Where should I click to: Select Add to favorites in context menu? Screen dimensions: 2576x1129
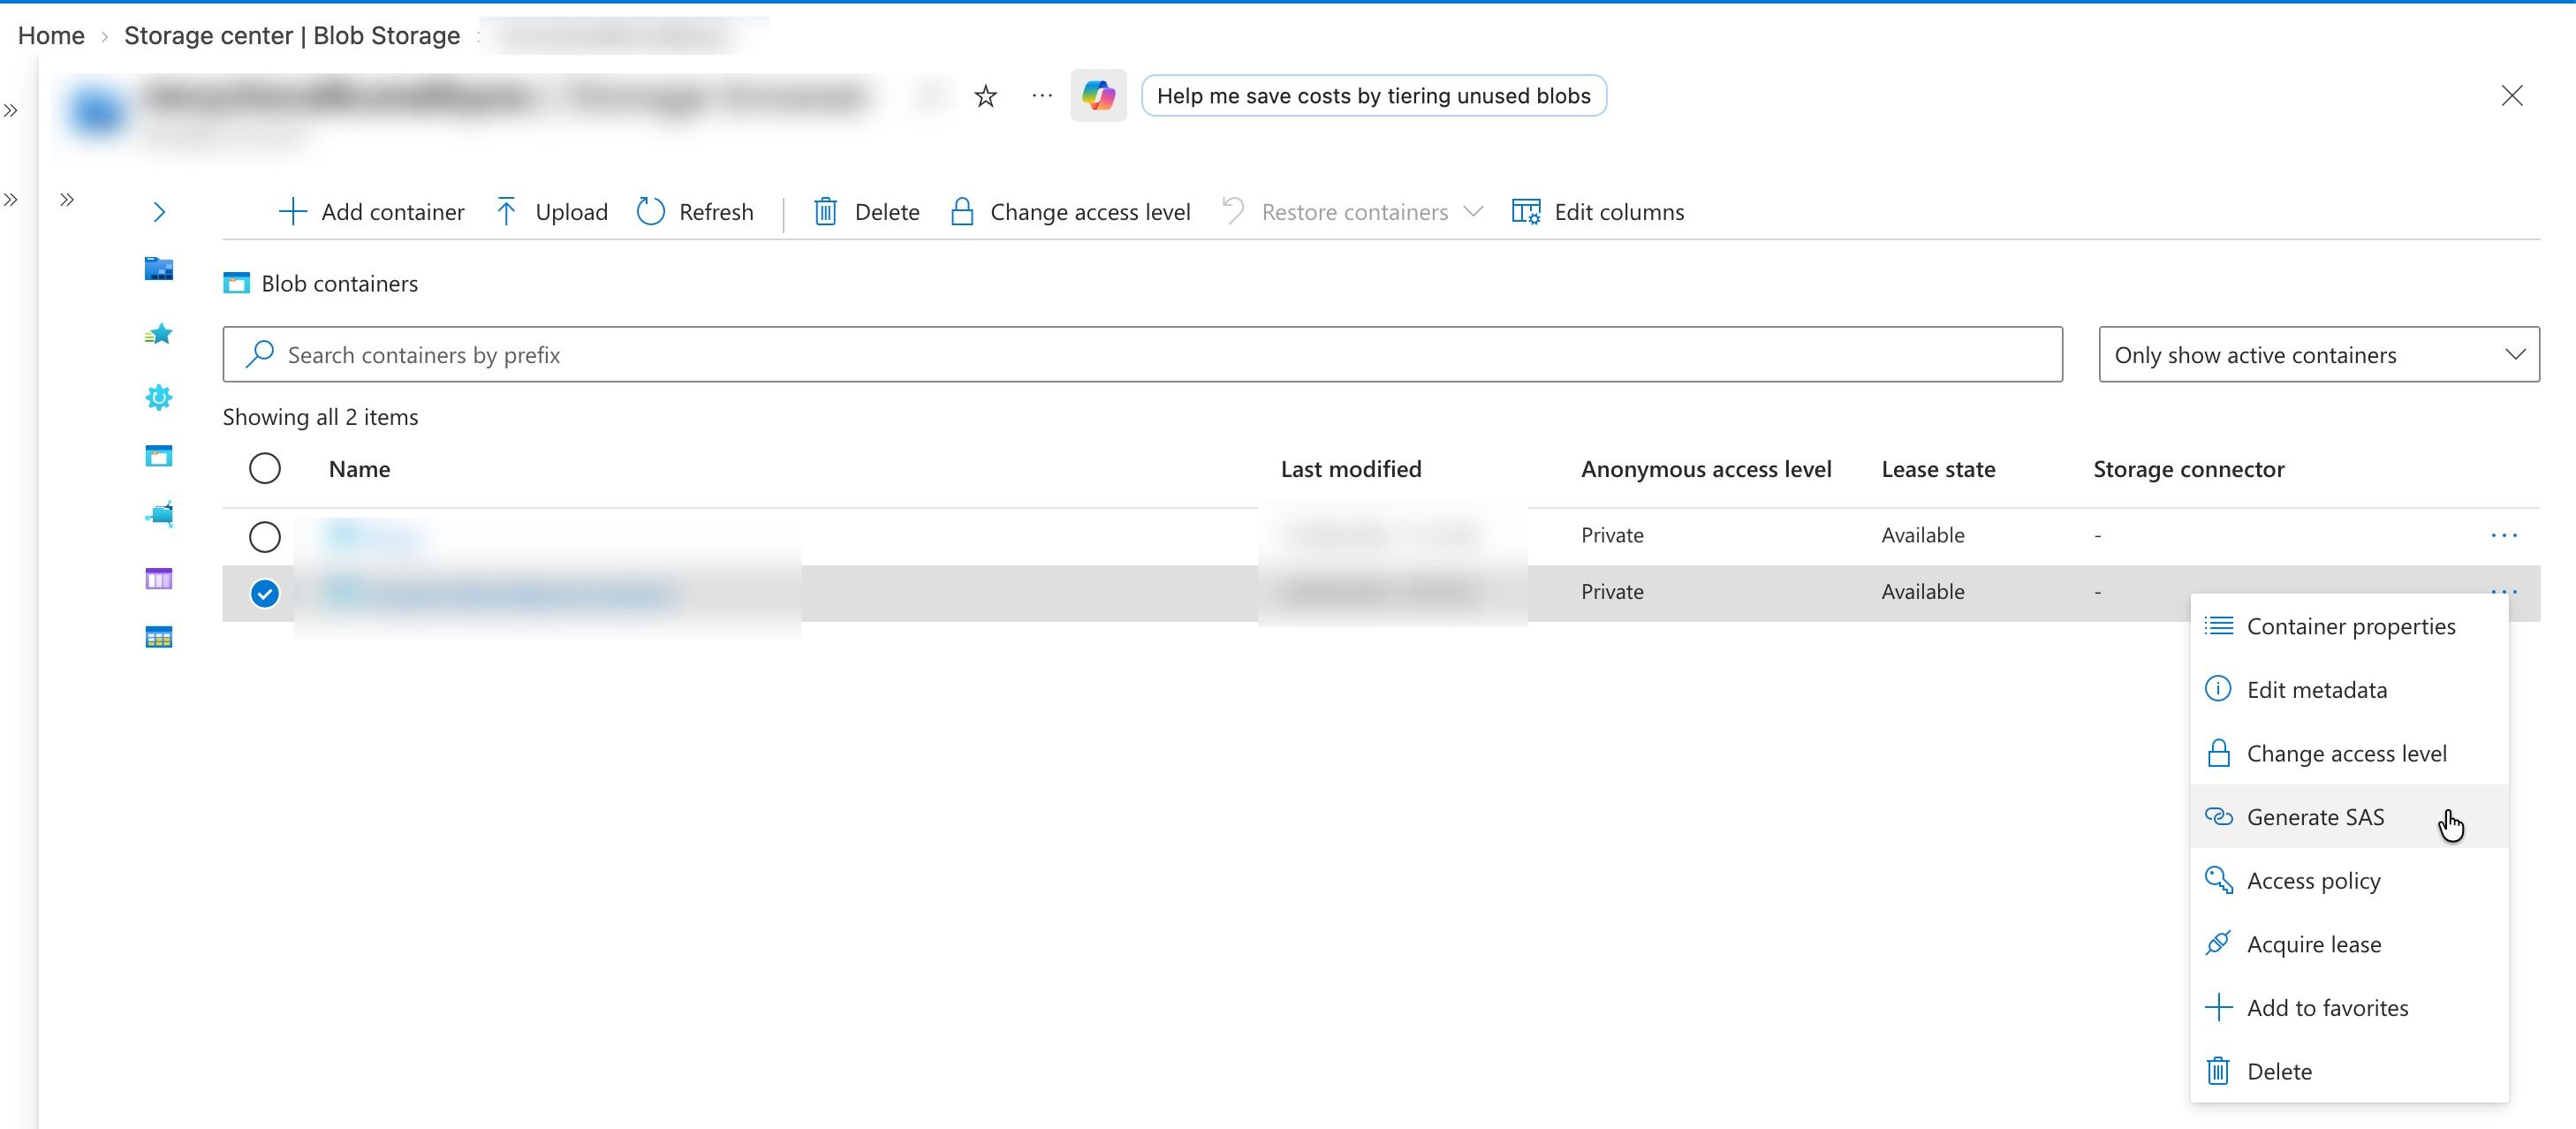tap(2349, 1007)
